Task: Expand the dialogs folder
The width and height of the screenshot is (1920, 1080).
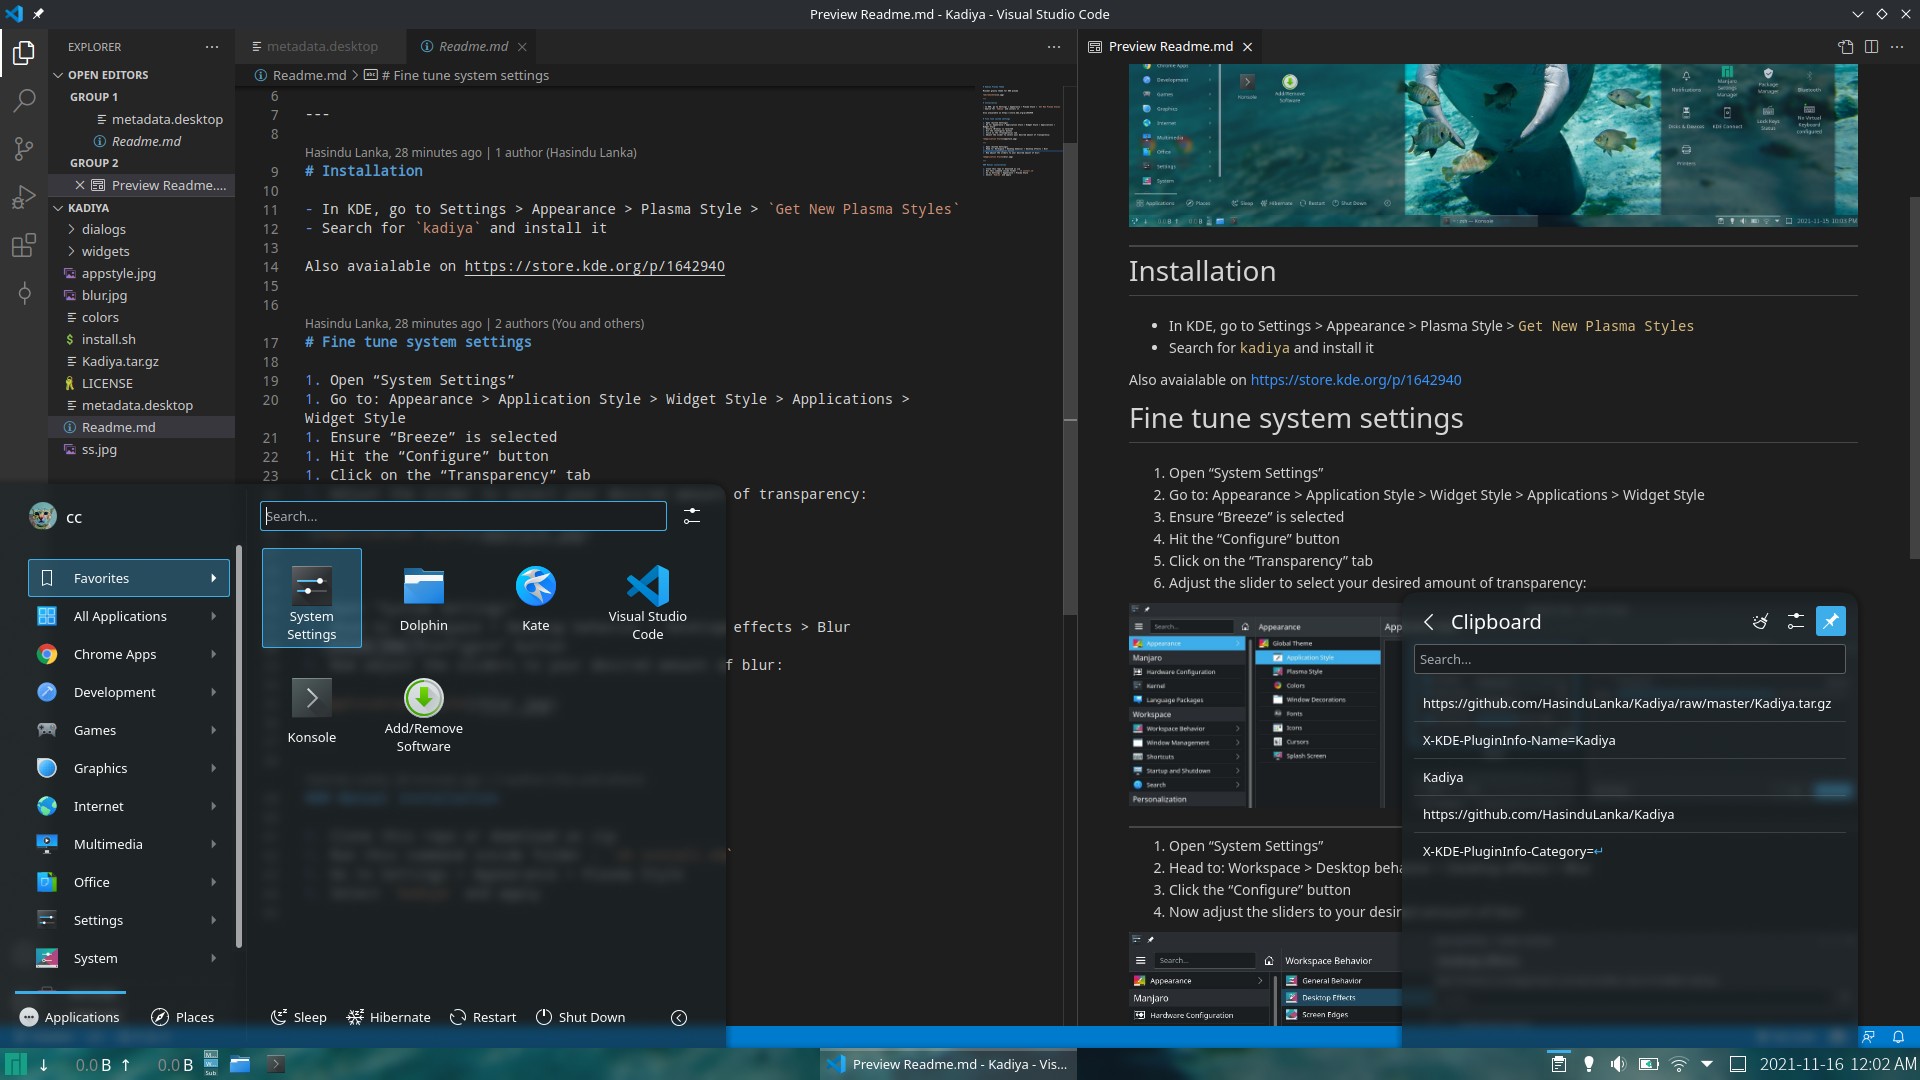Action: click(142, 229)
